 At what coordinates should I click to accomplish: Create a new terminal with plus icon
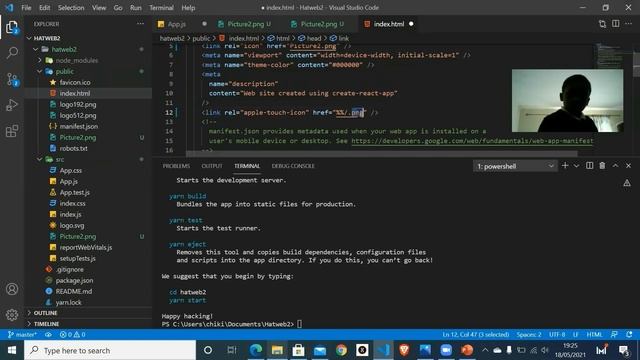coord(565,165)
